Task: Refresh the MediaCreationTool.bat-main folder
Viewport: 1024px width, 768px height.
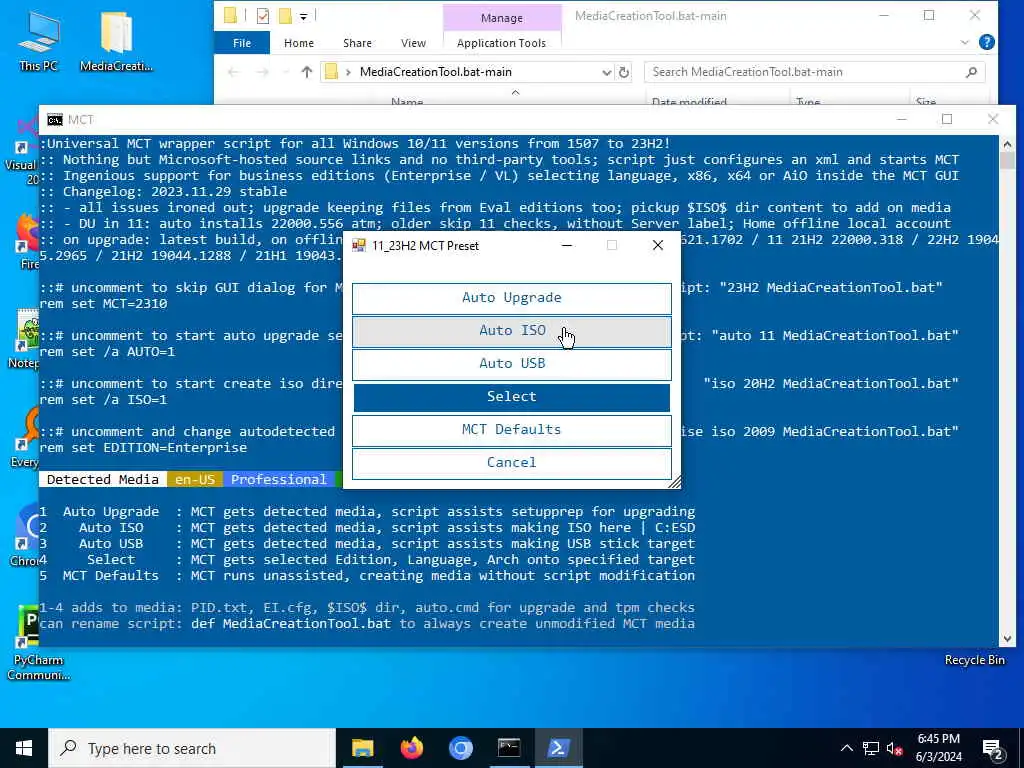Action: tap(624, 72)
